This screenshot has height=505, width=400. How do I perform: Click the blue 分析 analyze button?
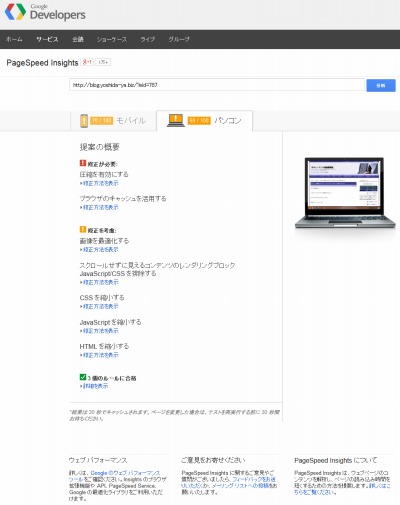381,85
